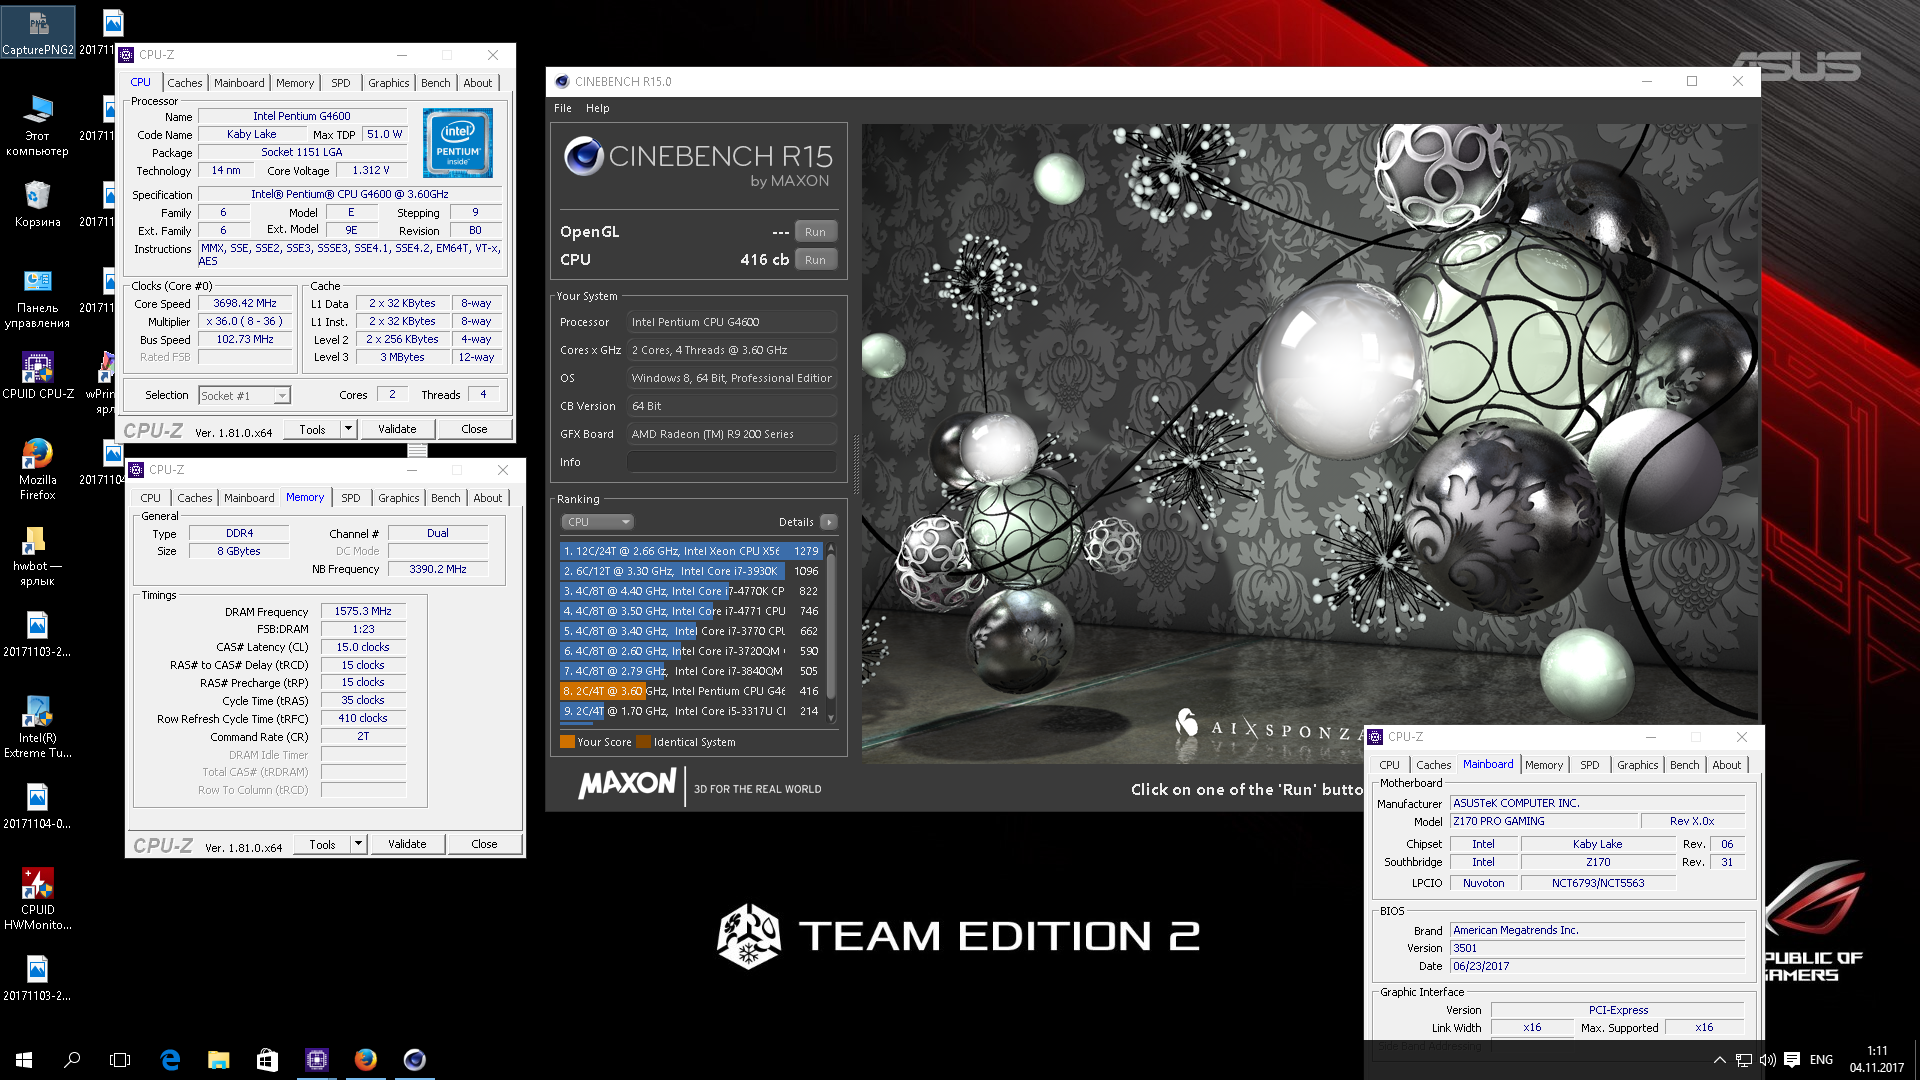Run the OpenGL benchmark in Cinebench
Screen dimensions: 1920x1080
[815, 232]
